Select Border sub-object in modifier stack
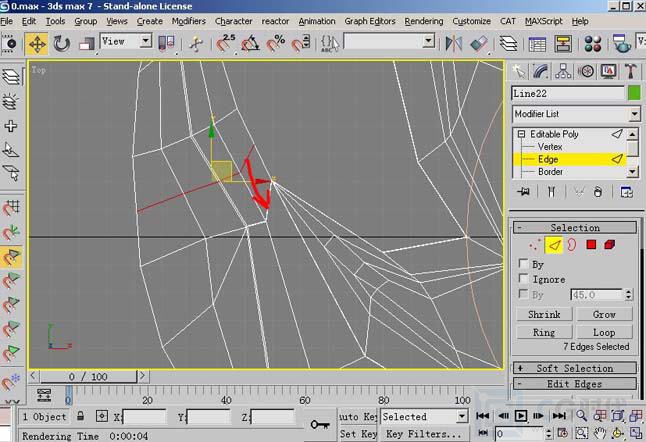 pos(550,172)
